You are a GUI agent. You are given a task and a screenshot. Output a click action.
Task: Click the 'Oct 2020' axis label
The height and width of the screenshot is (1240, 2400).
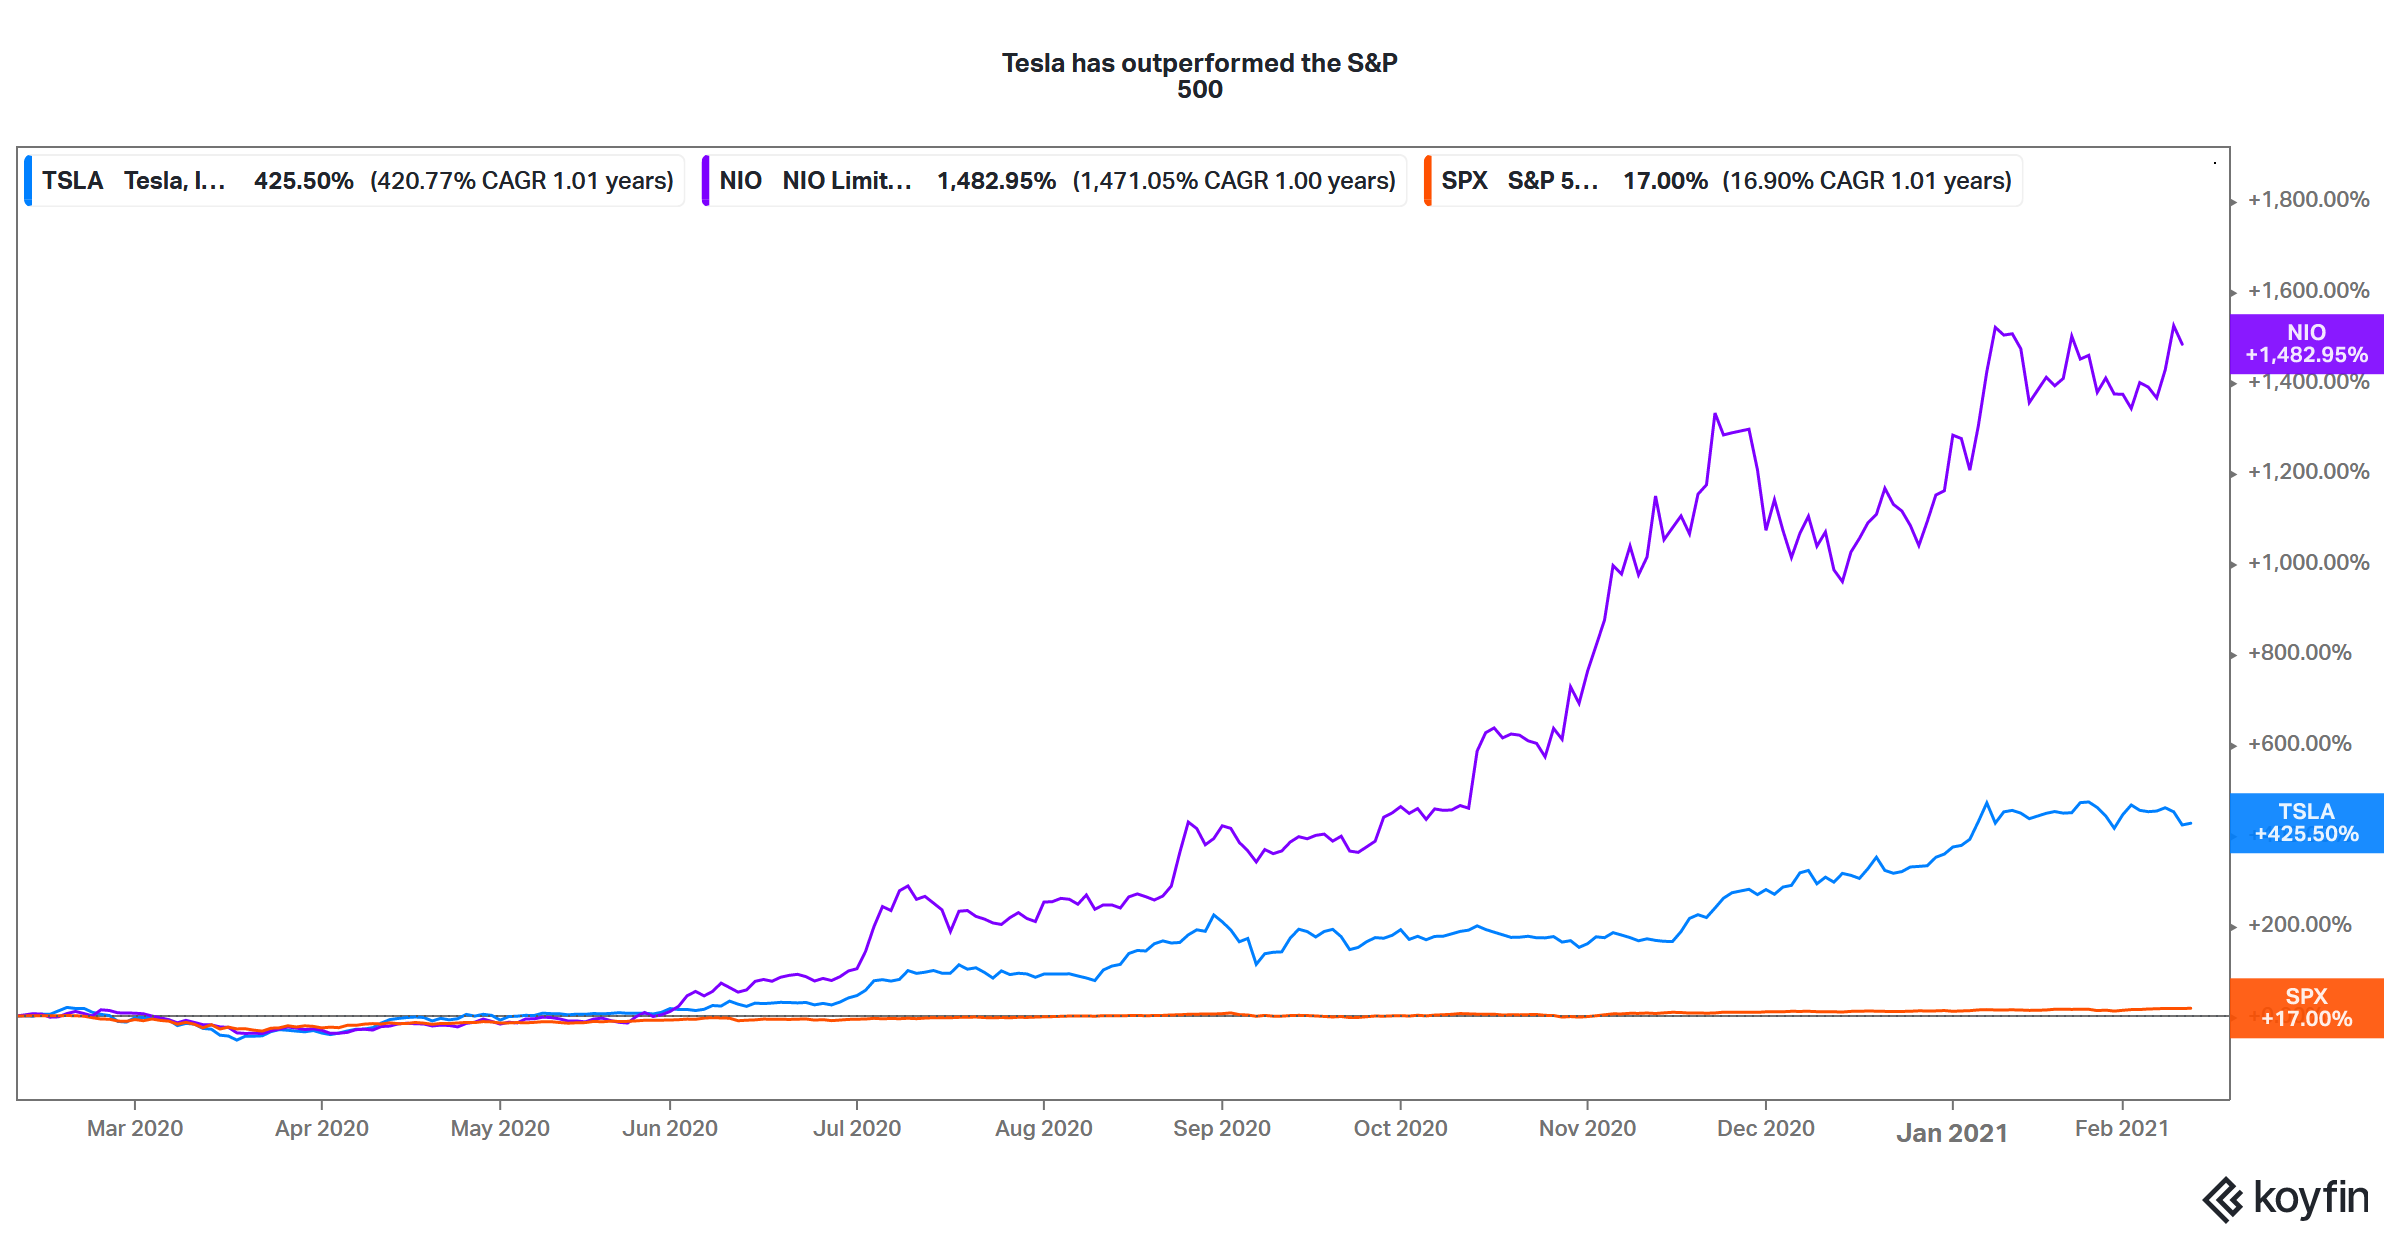tap(1401, 1128)
